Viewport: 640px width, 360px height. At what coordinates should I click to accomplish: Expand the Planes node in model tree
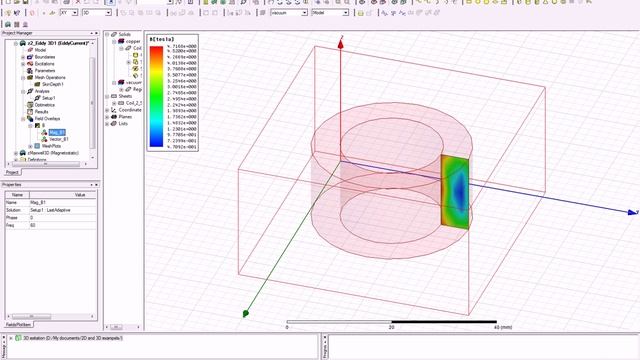[107, 117]
